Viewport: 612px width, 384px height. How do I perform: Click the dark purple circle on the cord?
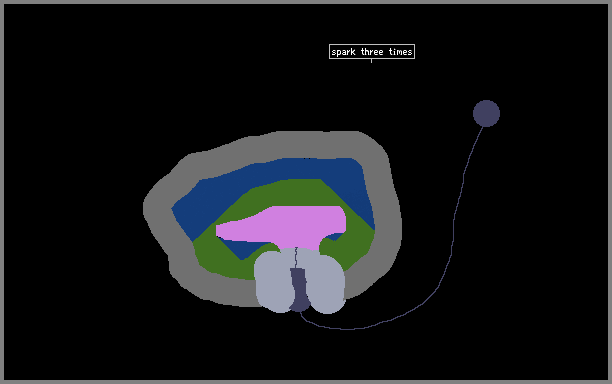(486, 114)
